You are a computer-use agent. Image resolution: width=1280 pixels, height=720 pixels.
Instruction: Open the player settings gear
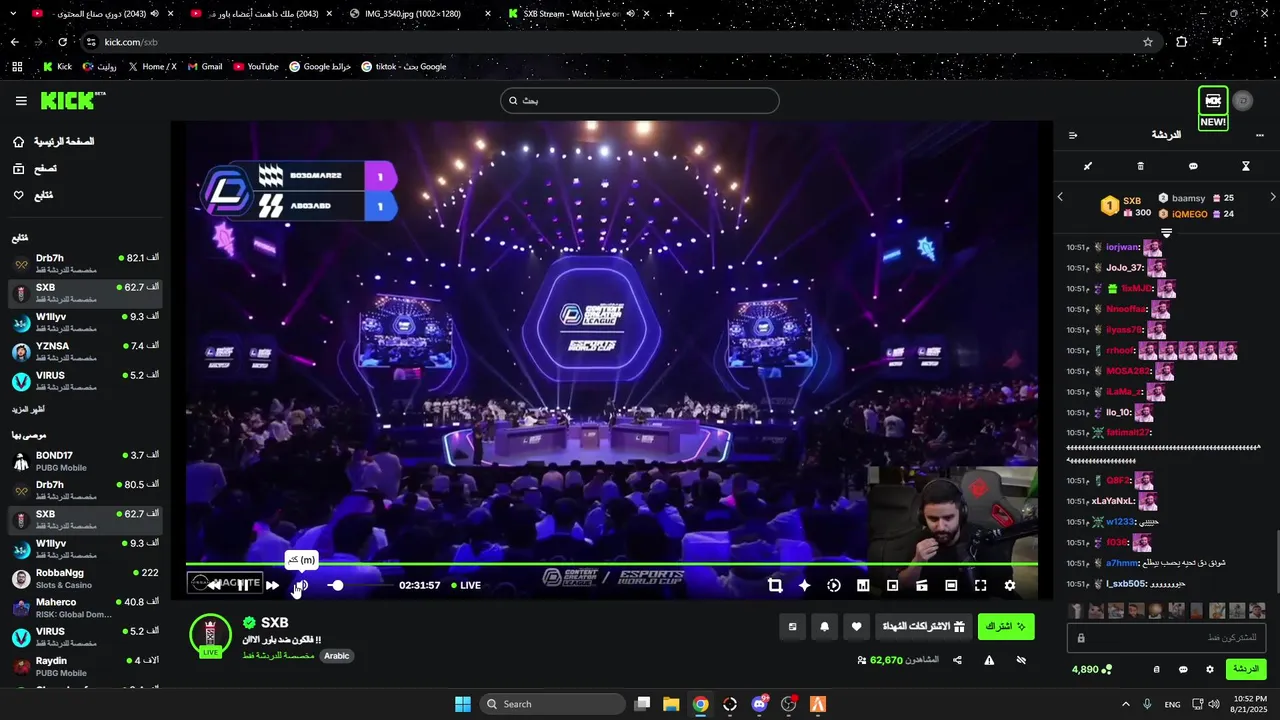point(1010,585)
